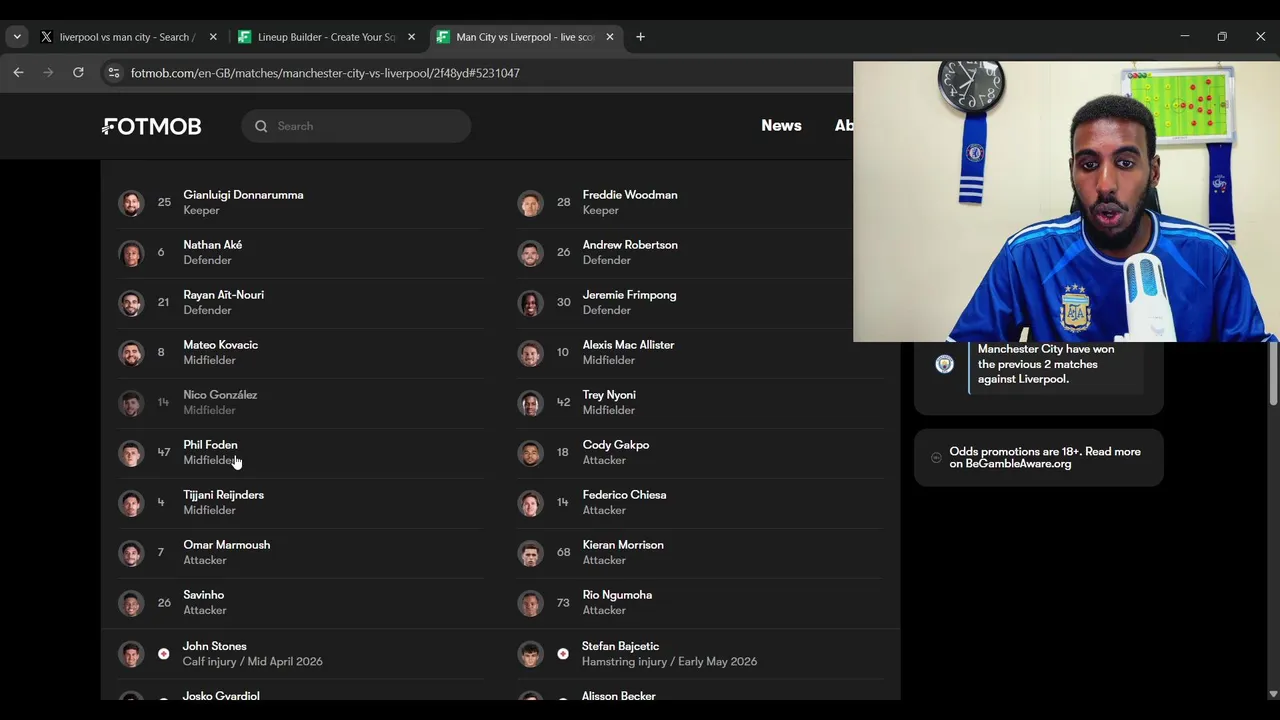Open the News menu
Viewport: 1280px width, 720px height.
(x=781, y=126)
